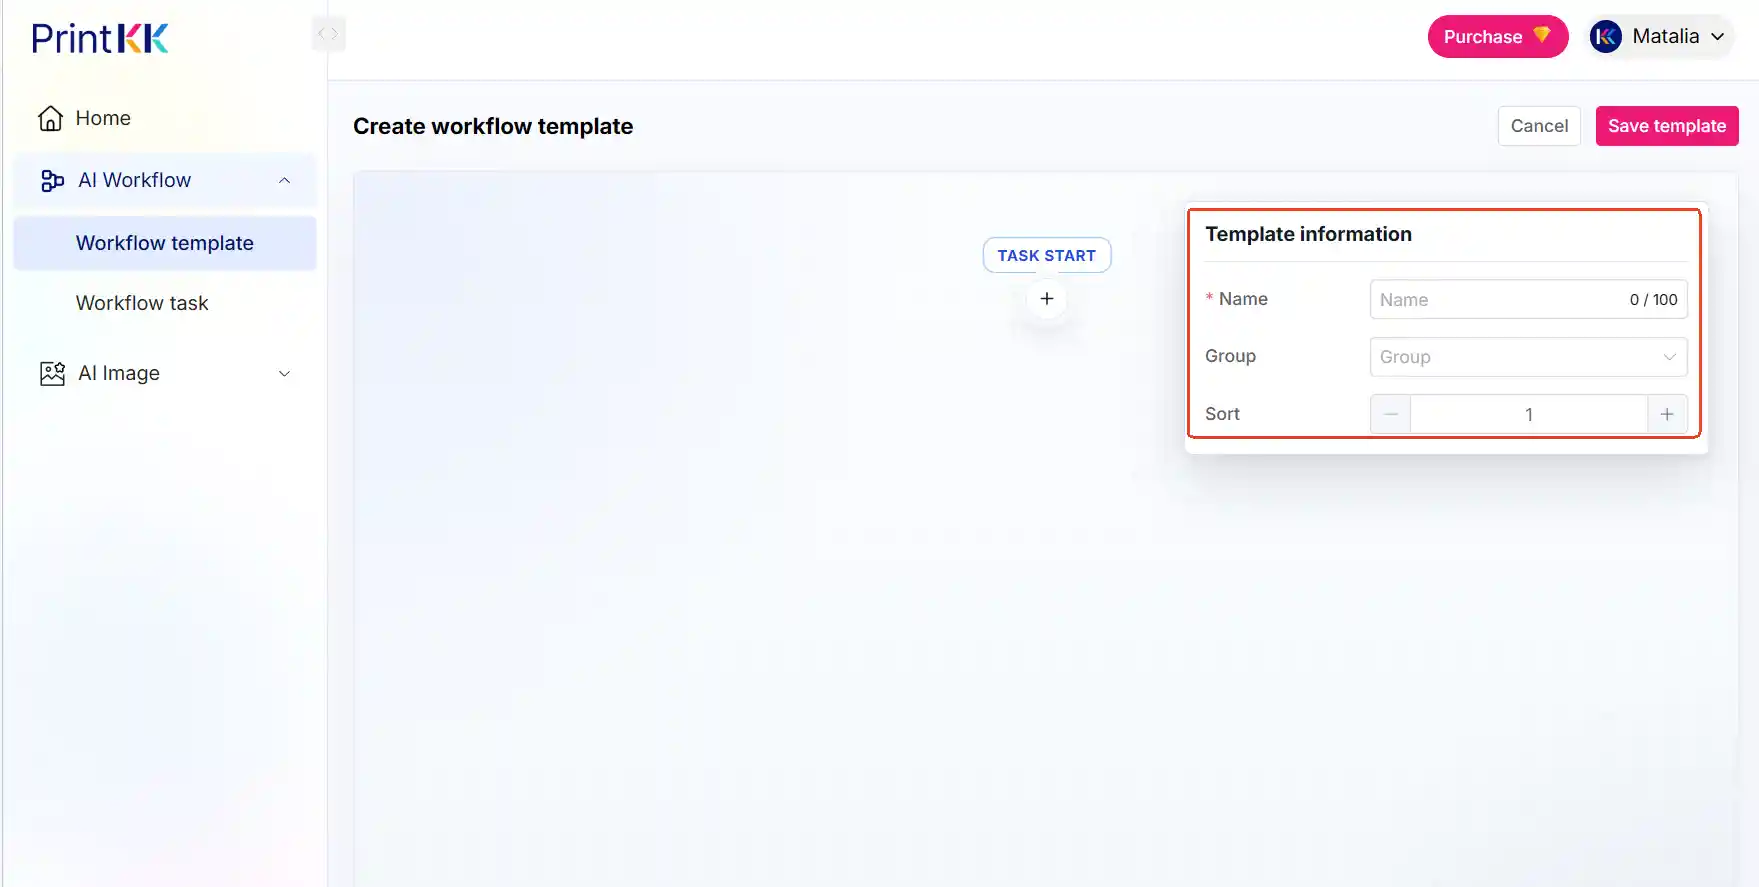This screenshot has height=887, width=1759.
Task: Click the AI Workflow node icon
Action: pos(52,180)
